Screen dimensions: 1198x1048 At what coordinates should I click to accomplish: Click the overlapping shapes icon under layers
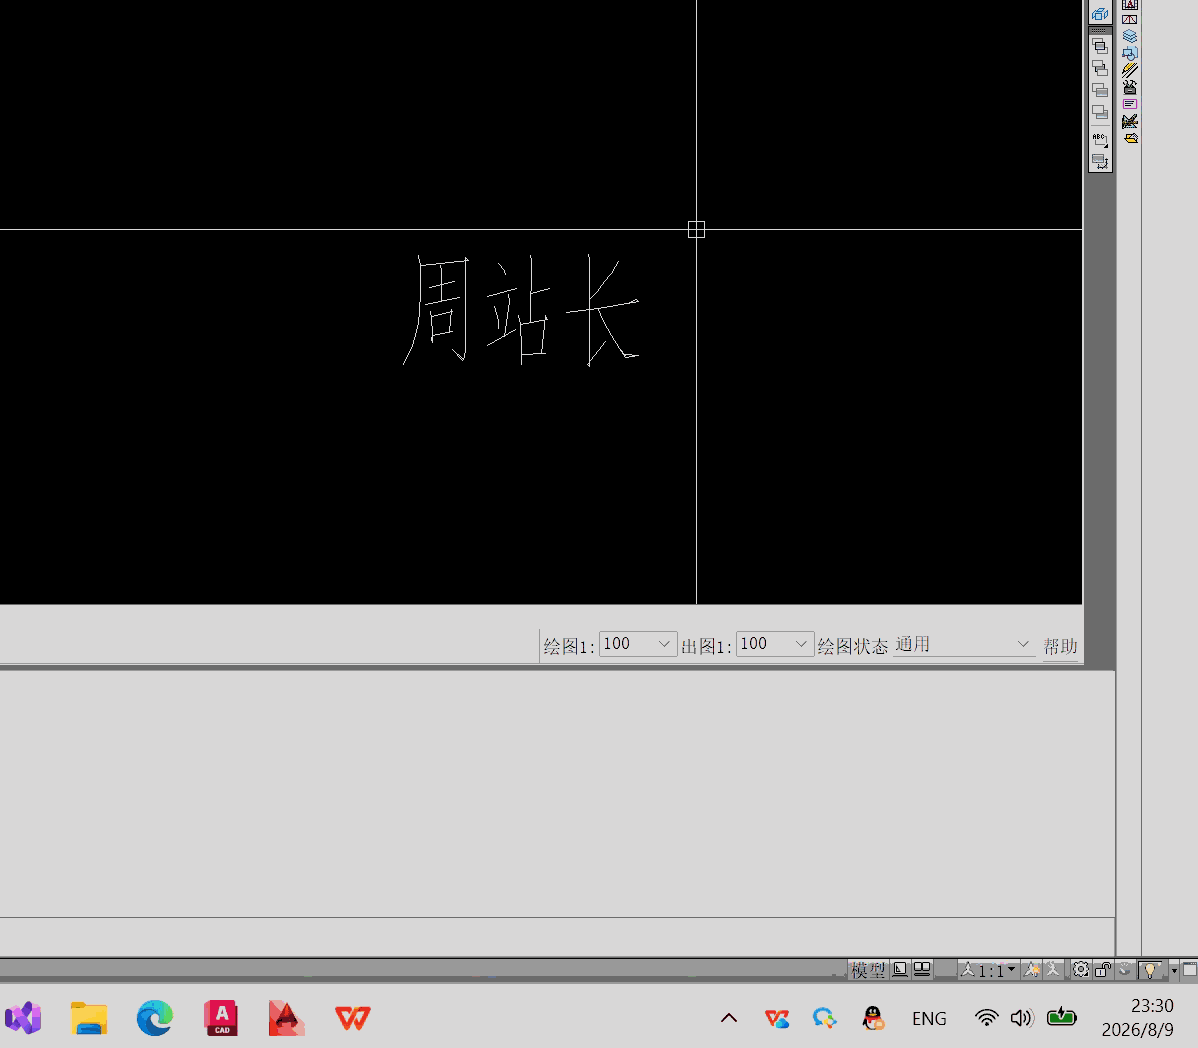coord(1130,53)
